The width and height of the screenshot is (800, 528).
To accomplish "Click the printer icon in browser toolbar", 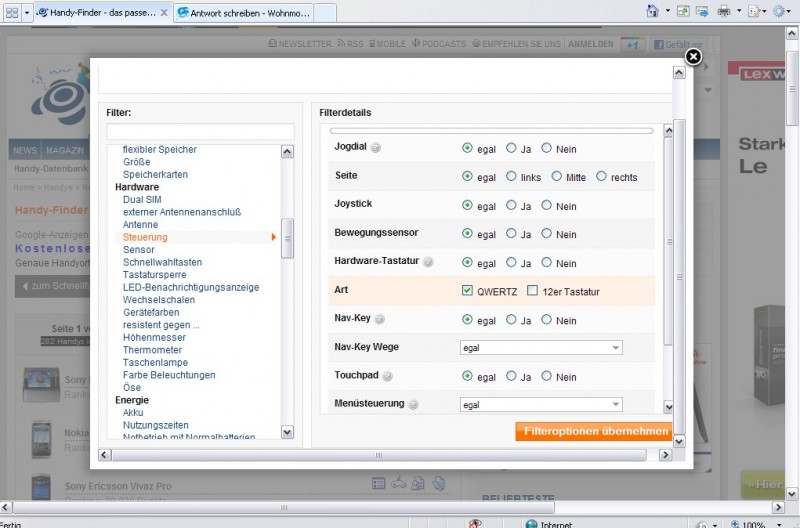I will pos(724,12).
